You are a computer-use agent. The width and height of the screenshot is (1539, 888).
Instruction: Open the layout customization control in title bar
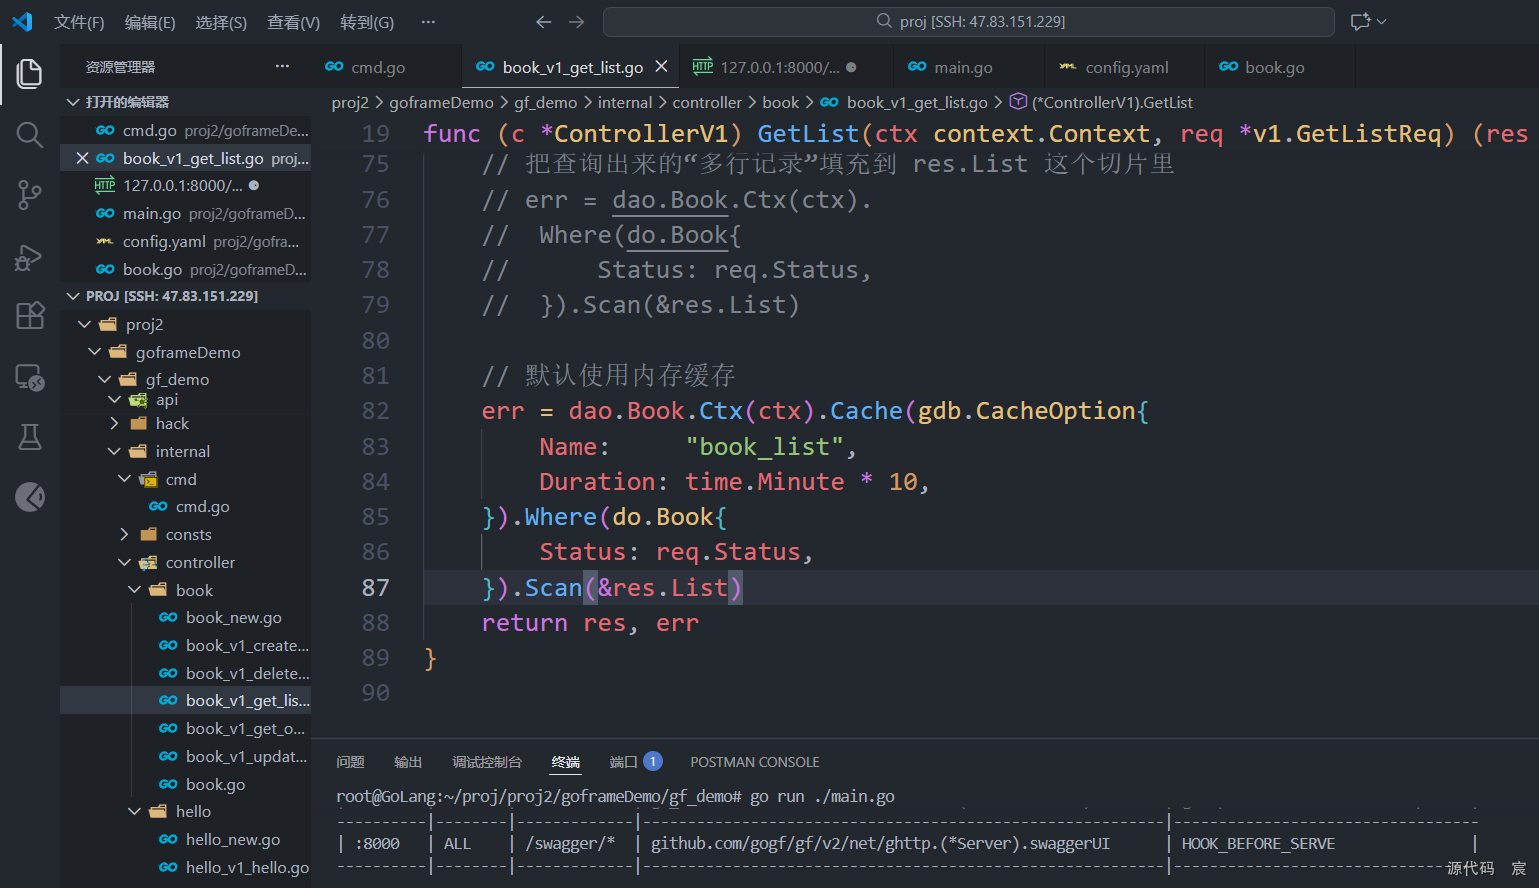pyautogui.click(x=1368, y=21)
